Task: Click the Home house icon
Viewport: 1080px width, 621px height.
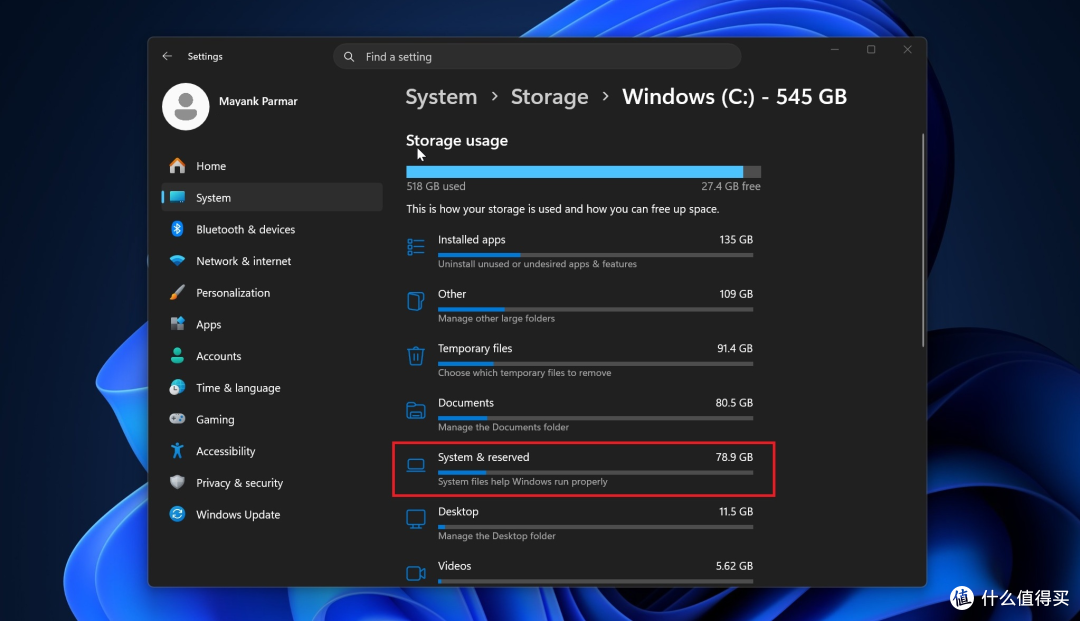Action: (x=177, y=166)
